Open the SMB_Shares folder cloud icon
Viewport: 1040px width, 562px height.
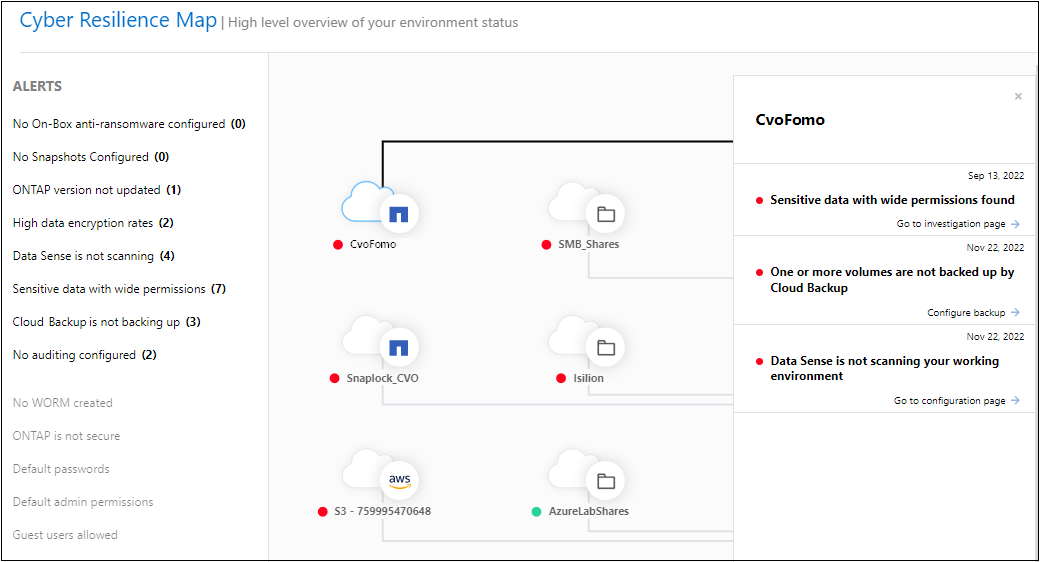pyautogui.click(x=587, y=206)
